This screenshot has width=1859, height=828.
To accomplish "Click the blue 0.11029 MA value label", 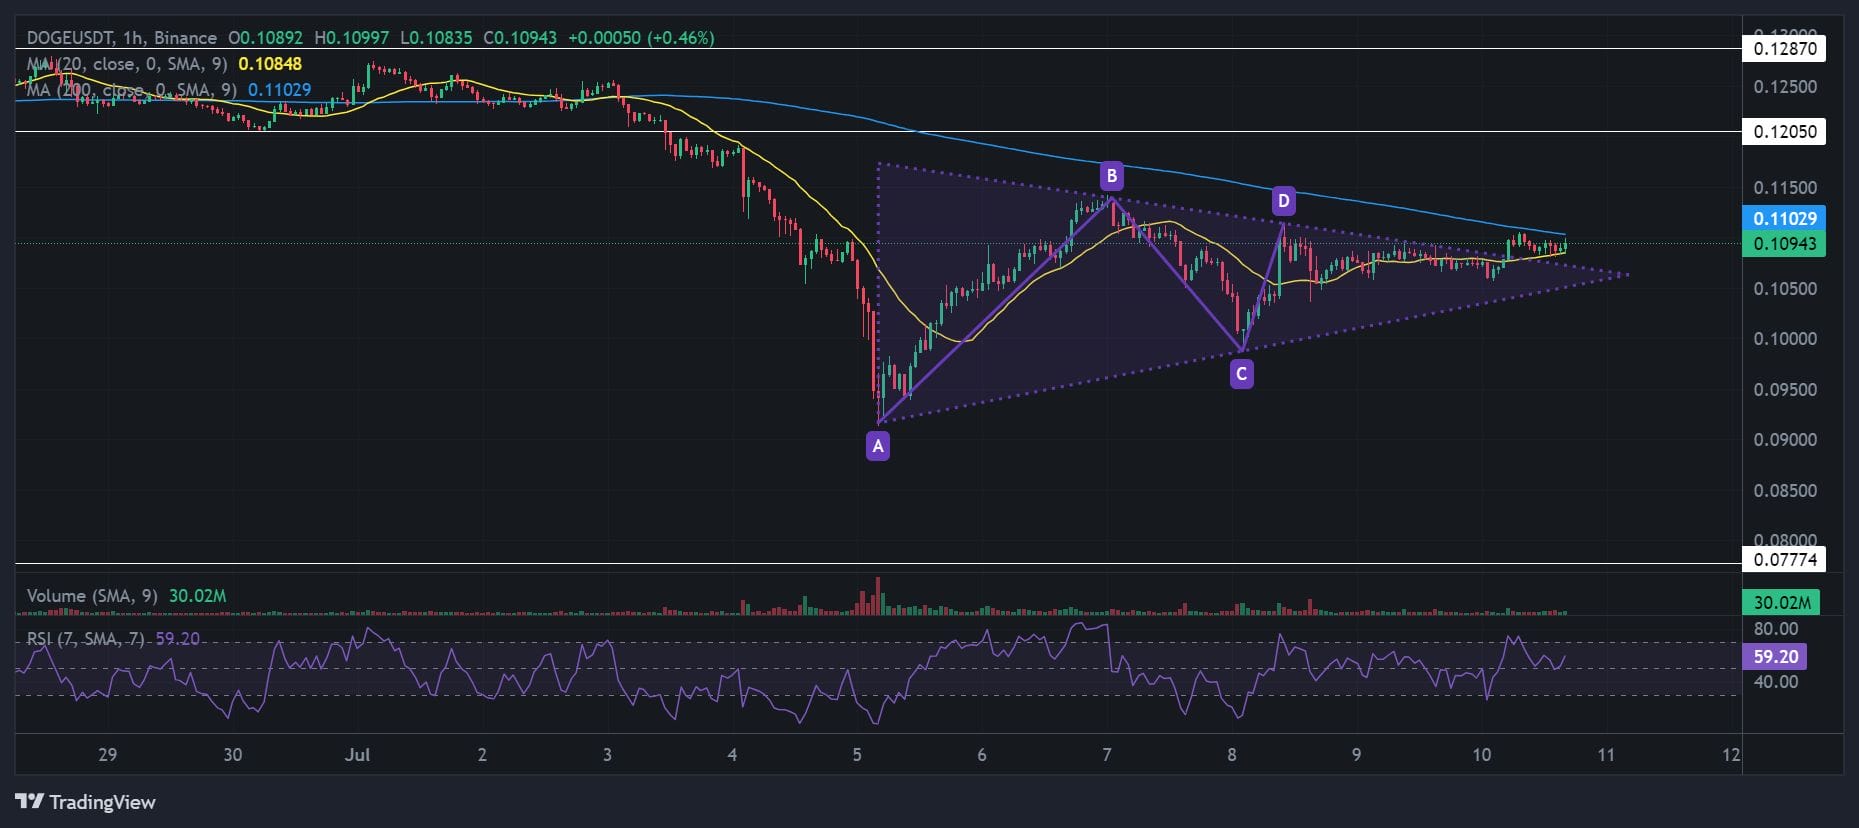I will 1784,218.
